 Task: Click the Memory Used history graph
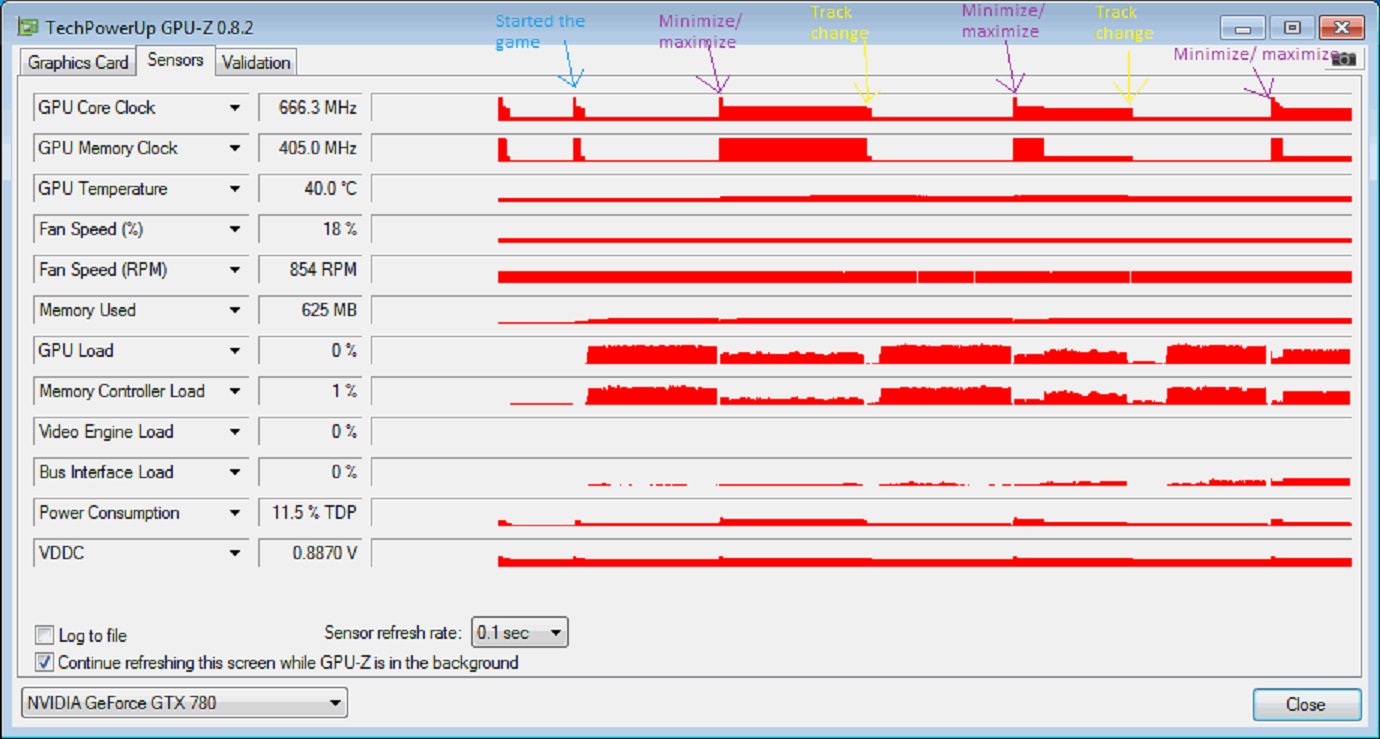point(862,310)
